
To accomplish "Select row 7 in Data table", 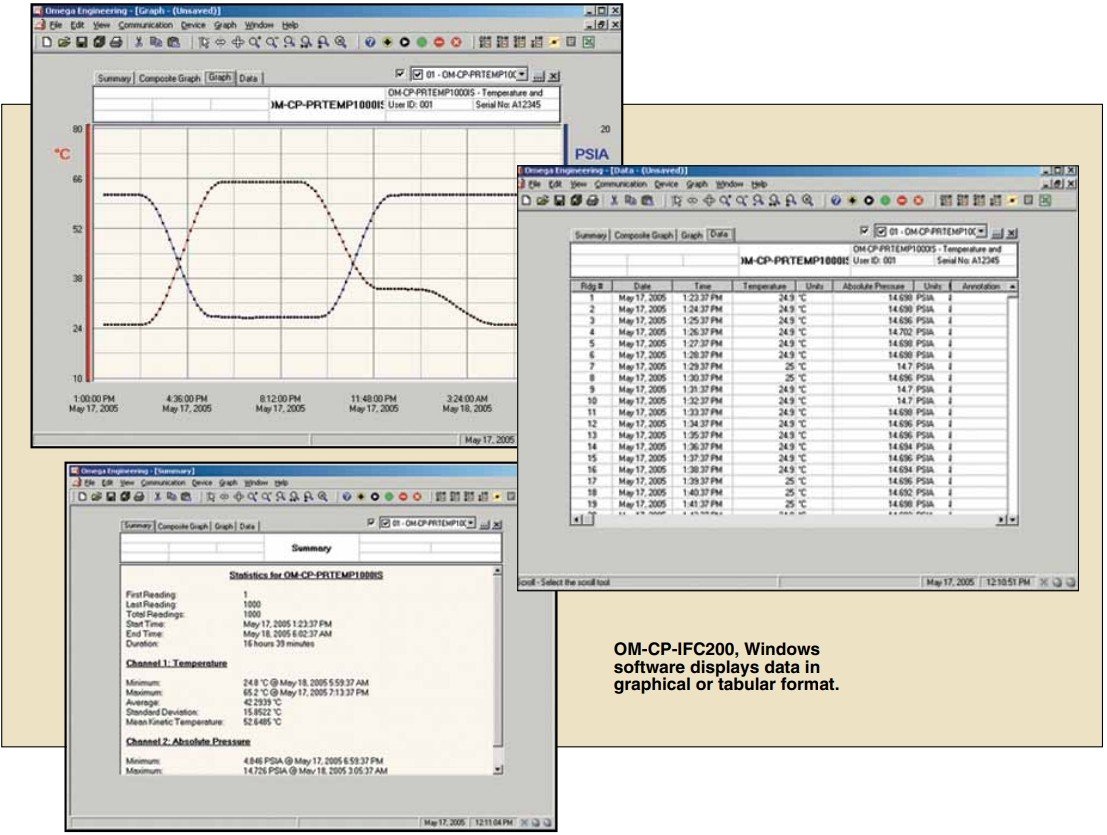I will point(789,366).
